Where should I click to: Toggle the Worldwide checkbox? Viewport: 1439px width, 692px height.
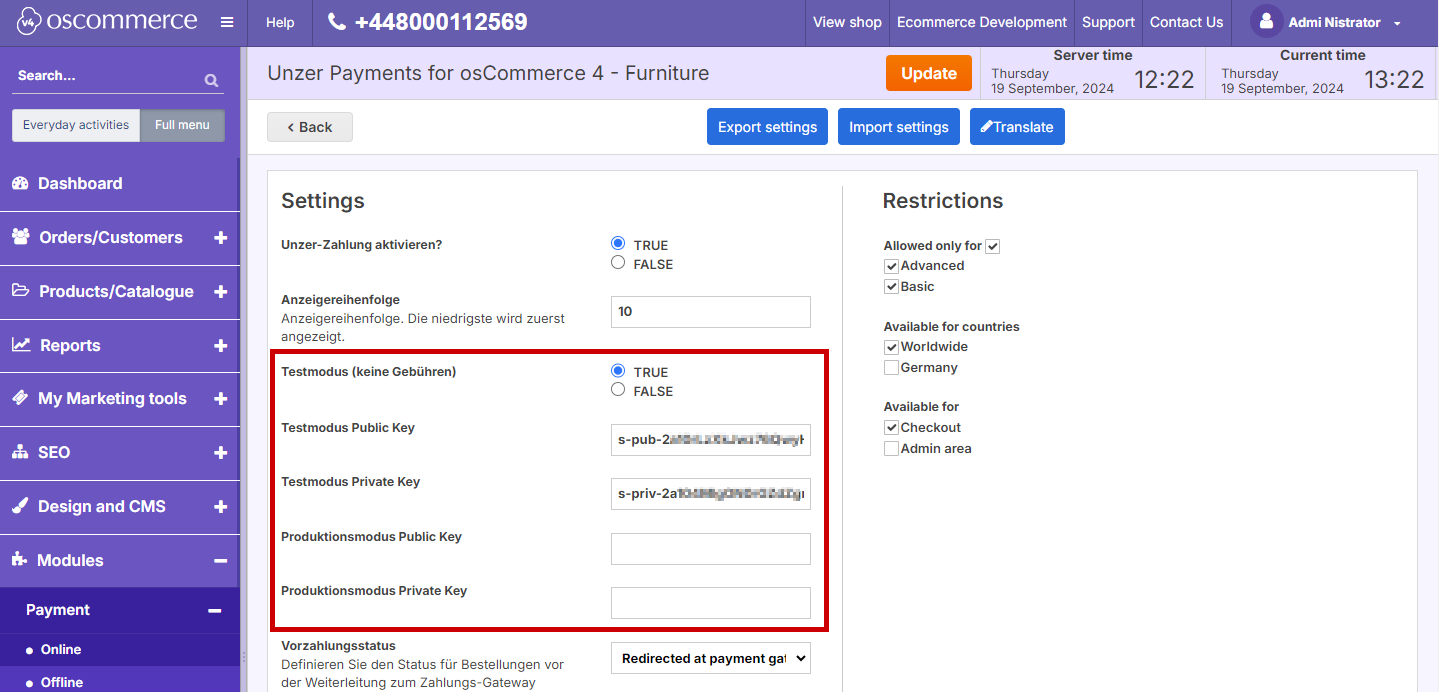coord(891,347)
